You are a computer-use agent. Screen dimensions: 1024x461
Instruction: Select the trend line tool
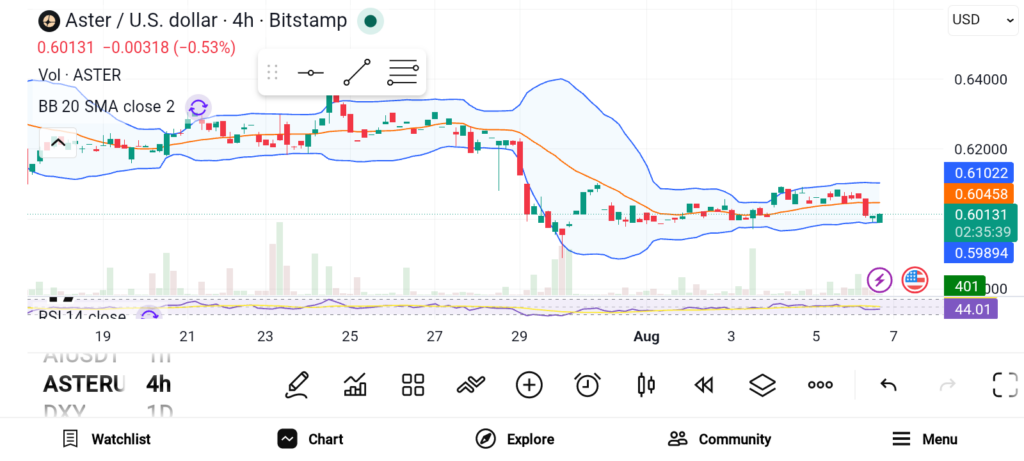click(357, 72)
